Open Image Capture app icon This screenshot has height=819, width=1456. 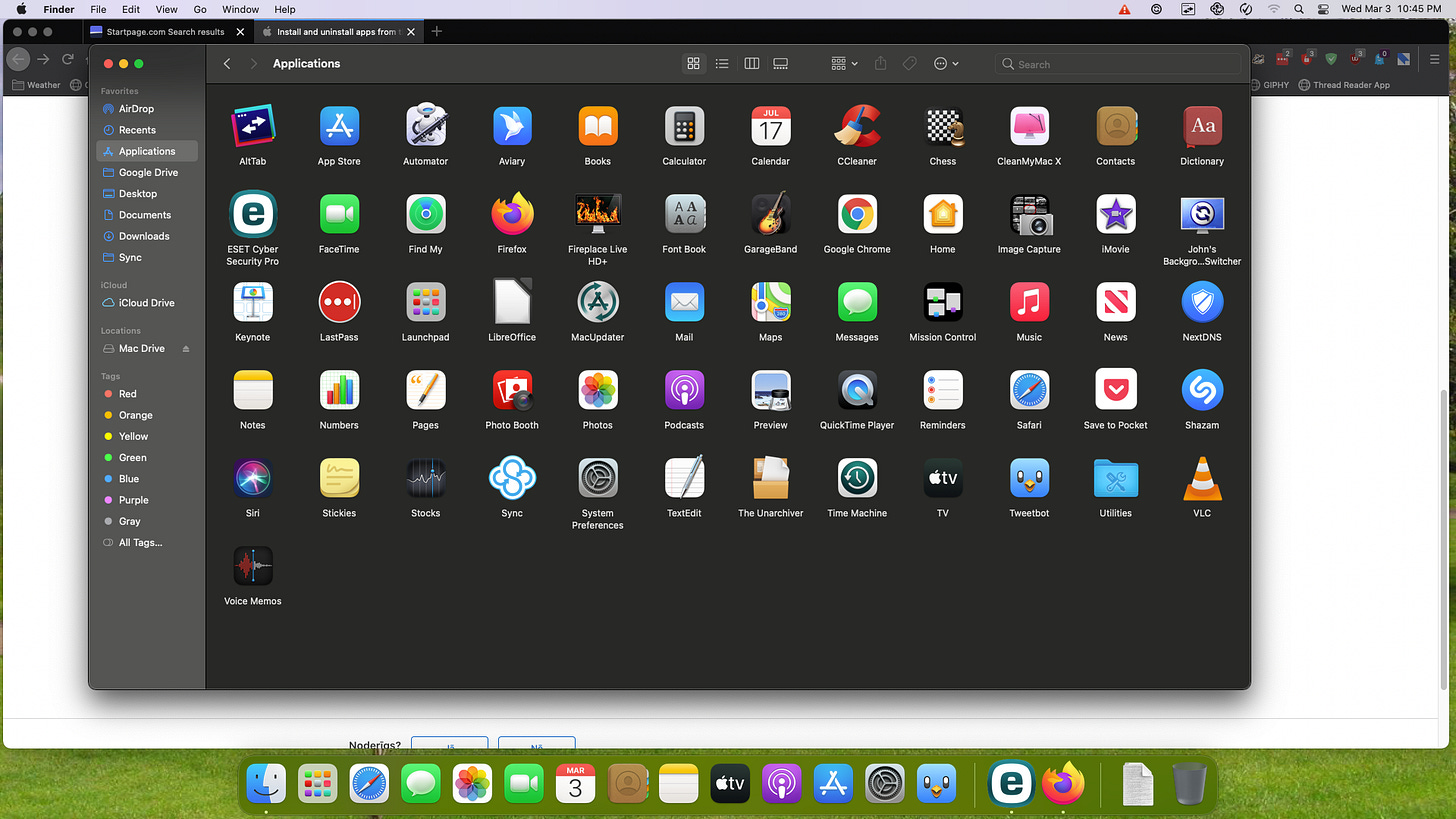[x=1029, y=214]
